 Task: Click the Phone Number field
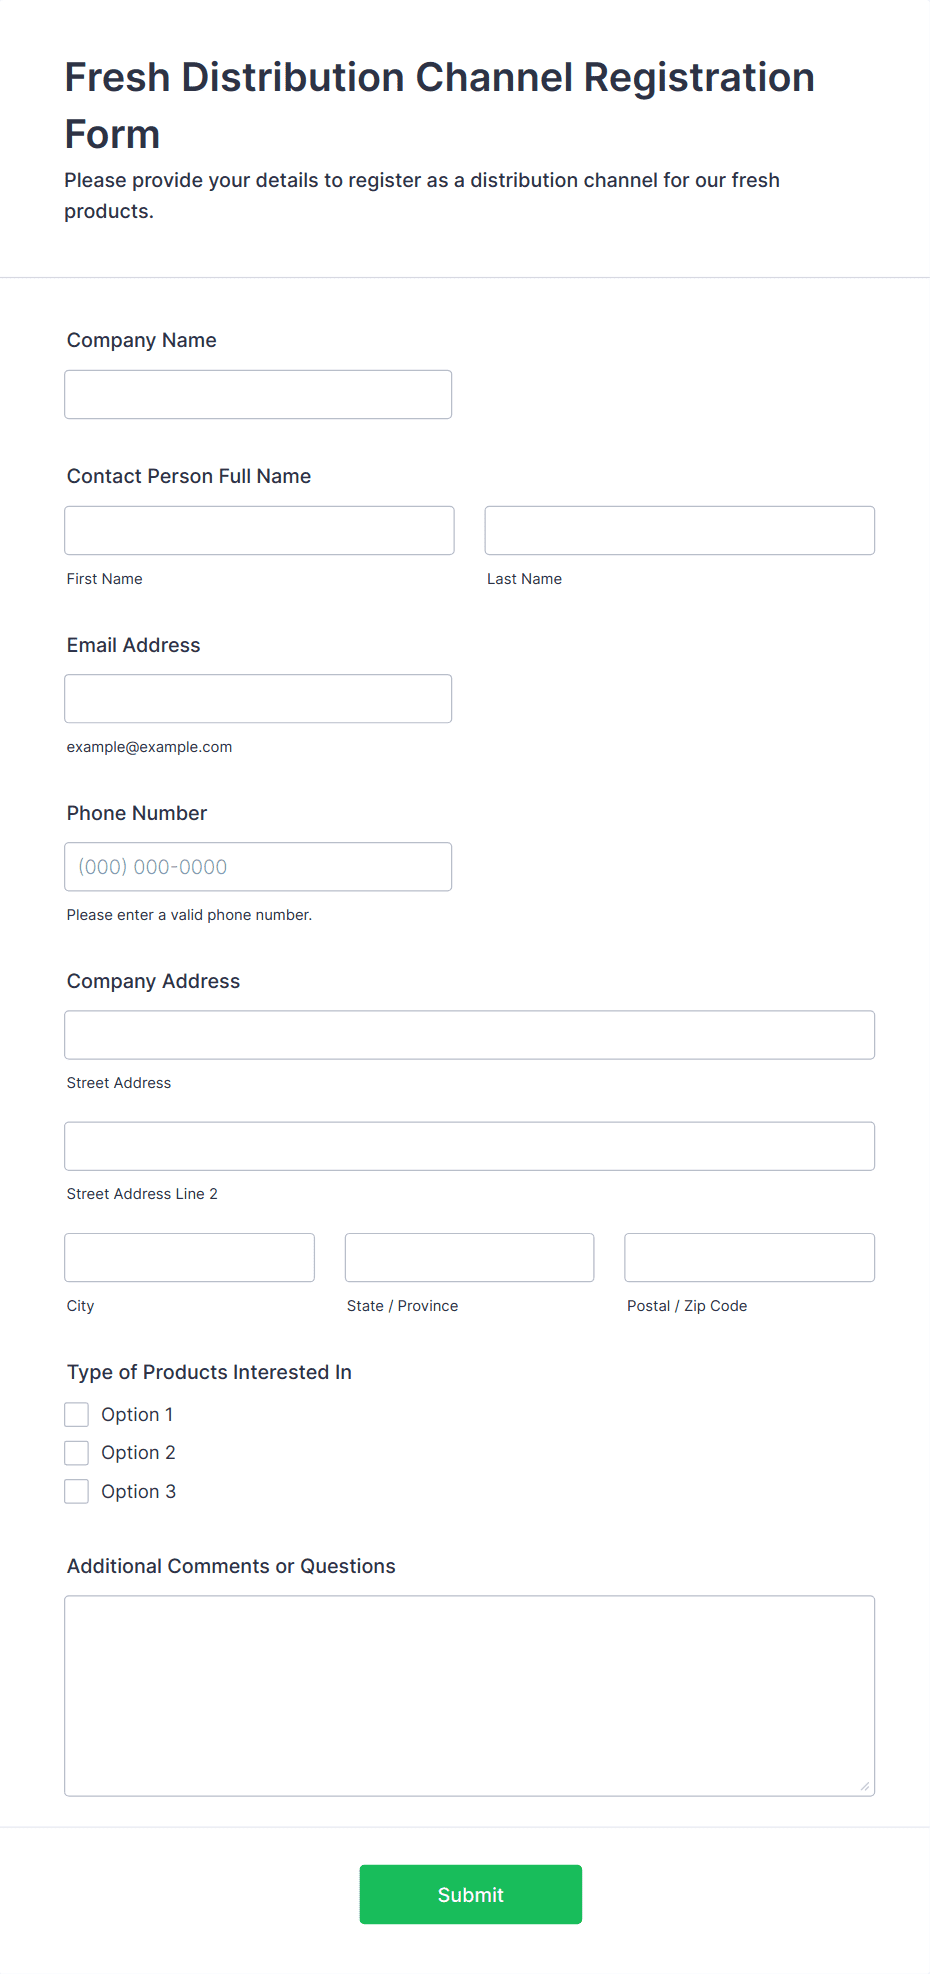(258, 866)
